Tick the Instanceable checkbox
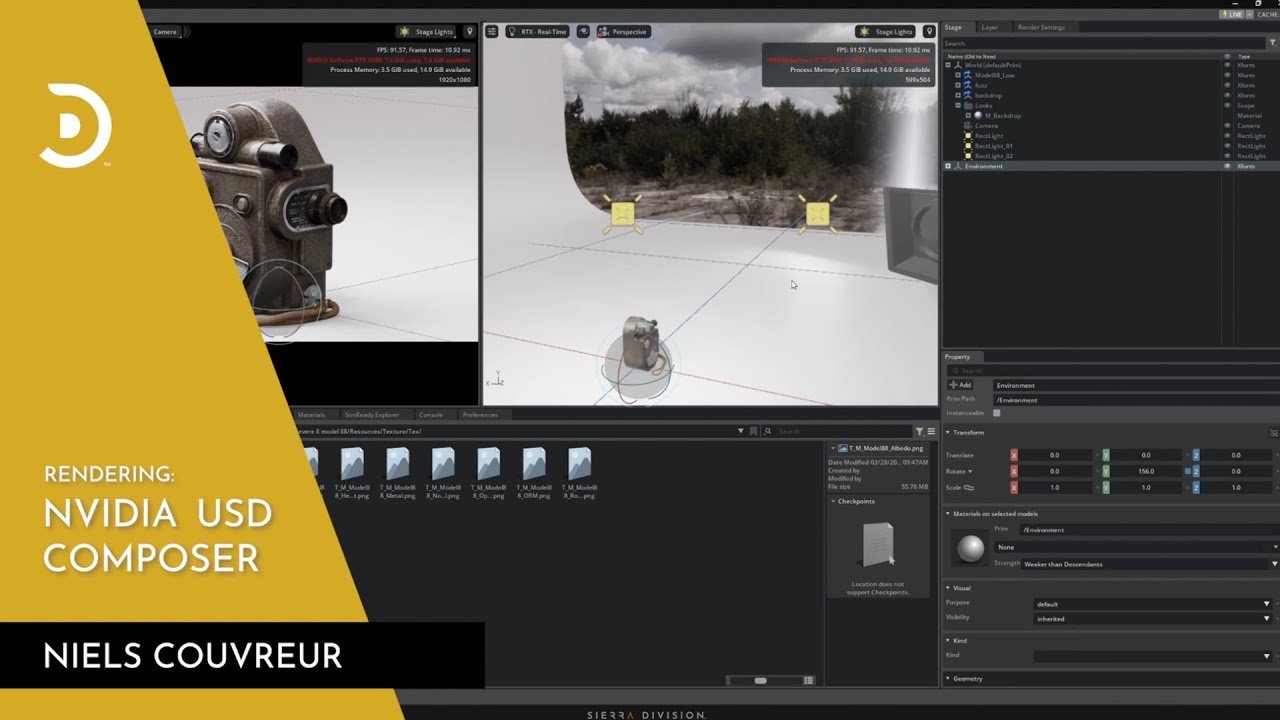Screen dimensions: 1280x720 [996, 413]
